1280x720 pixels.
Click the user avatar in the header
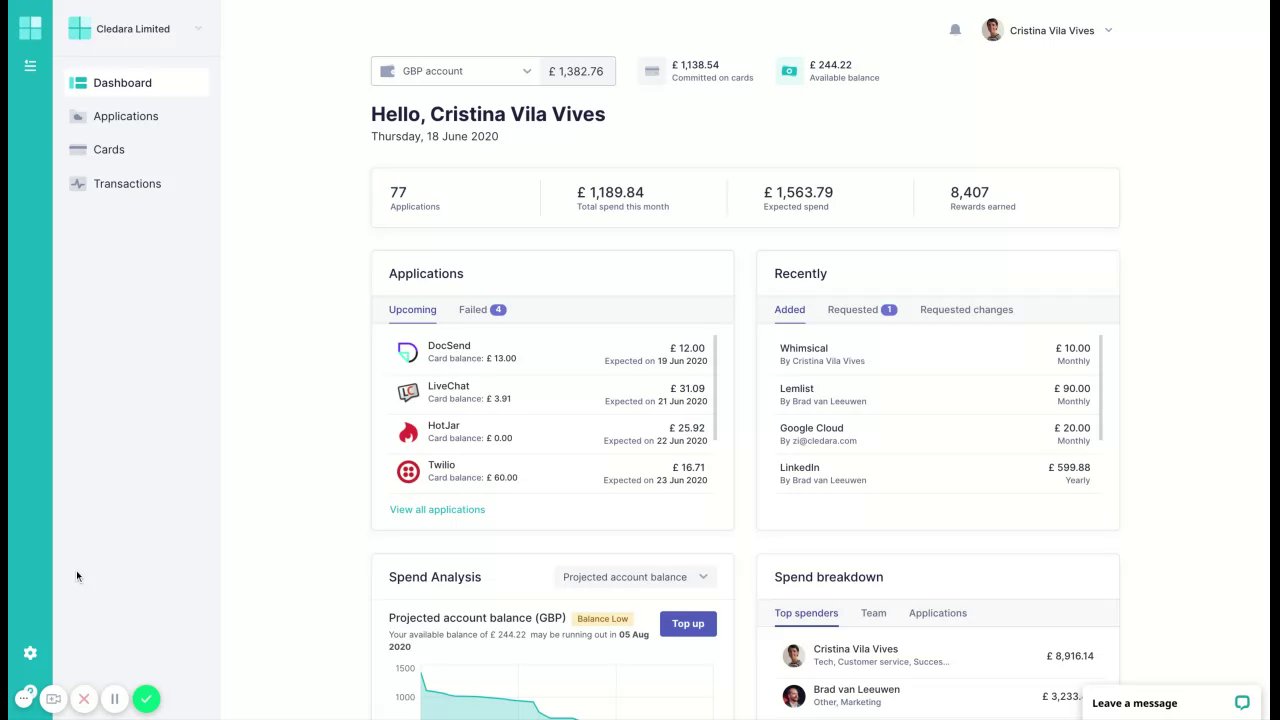pos(992,30)
